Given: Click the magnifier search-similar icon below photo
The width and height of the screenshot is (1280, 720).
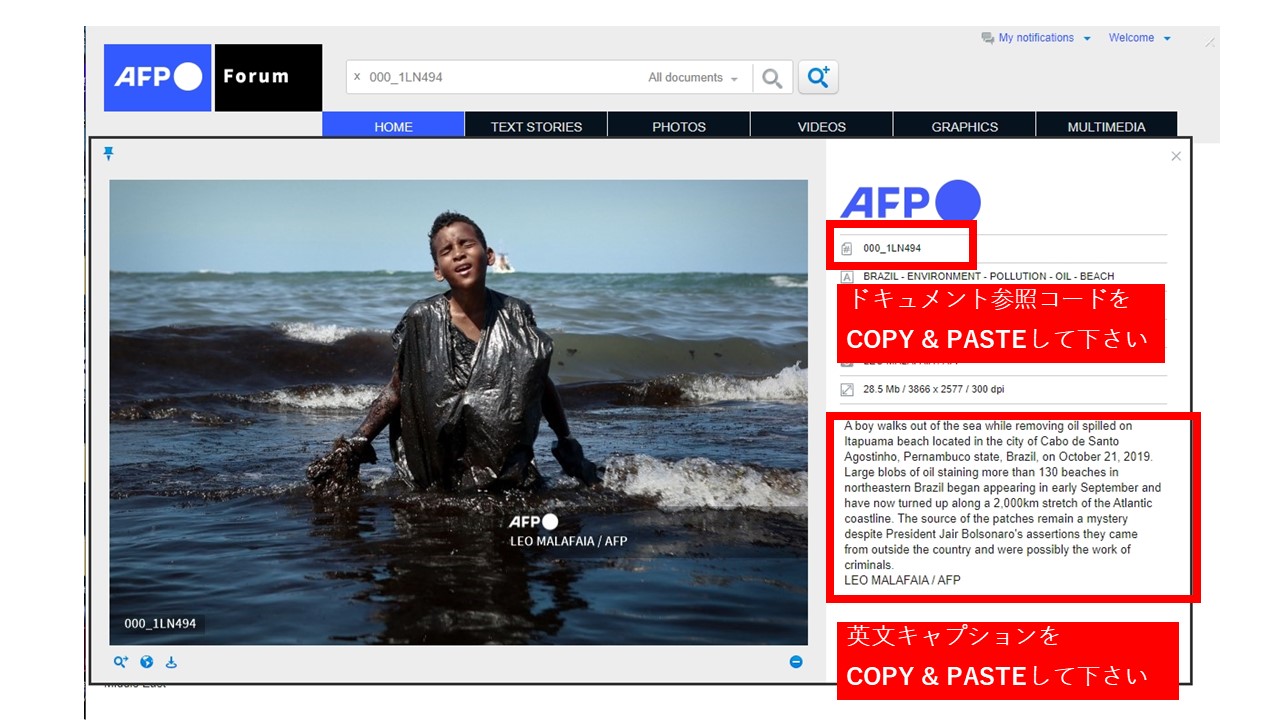Looking at the screenshot, I should (121, 662).
